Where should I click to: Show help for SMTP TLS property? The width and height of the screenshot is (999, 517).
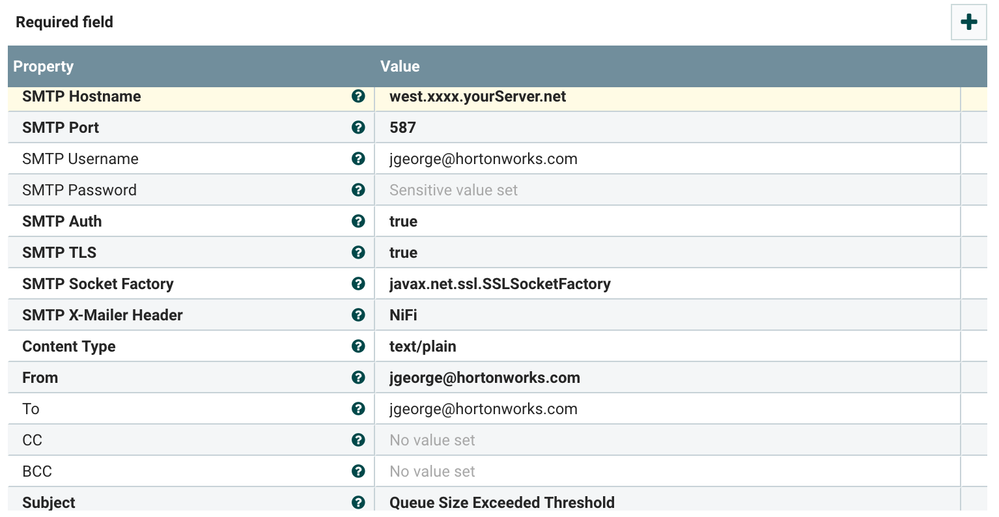point(358,252)
